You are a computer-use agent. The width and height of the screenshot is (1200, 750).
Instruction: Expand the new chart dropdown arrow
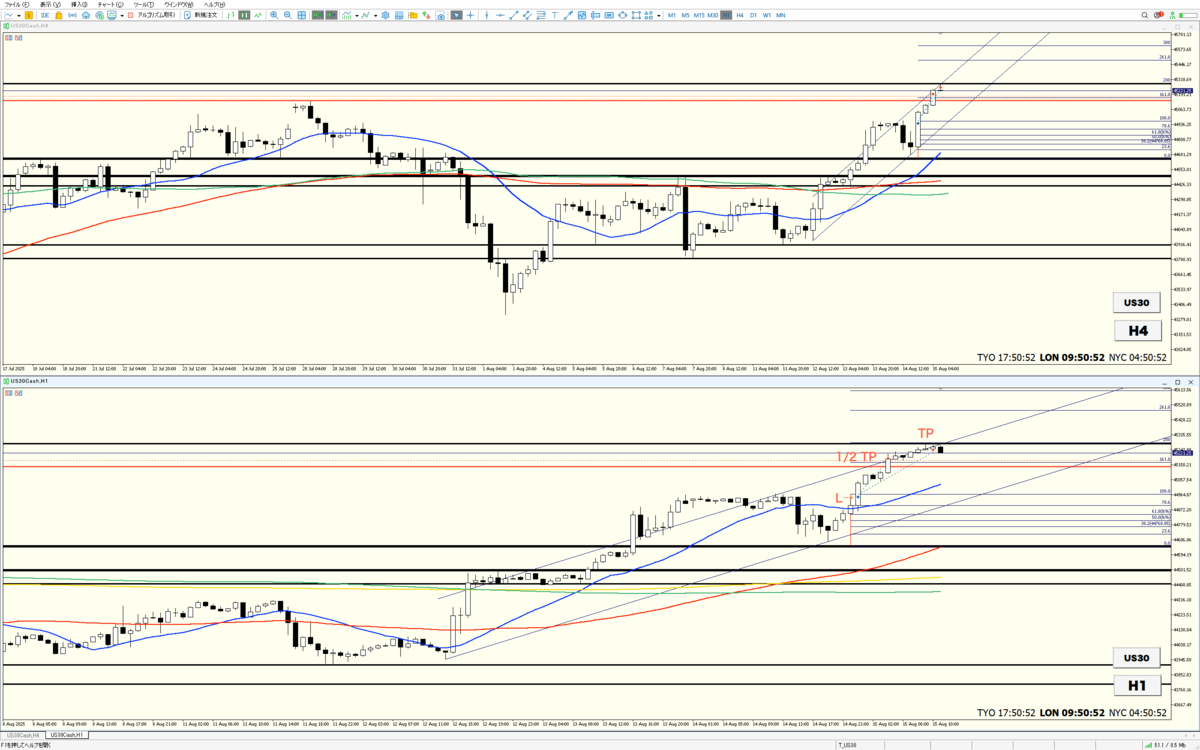[x=19, y=15]
